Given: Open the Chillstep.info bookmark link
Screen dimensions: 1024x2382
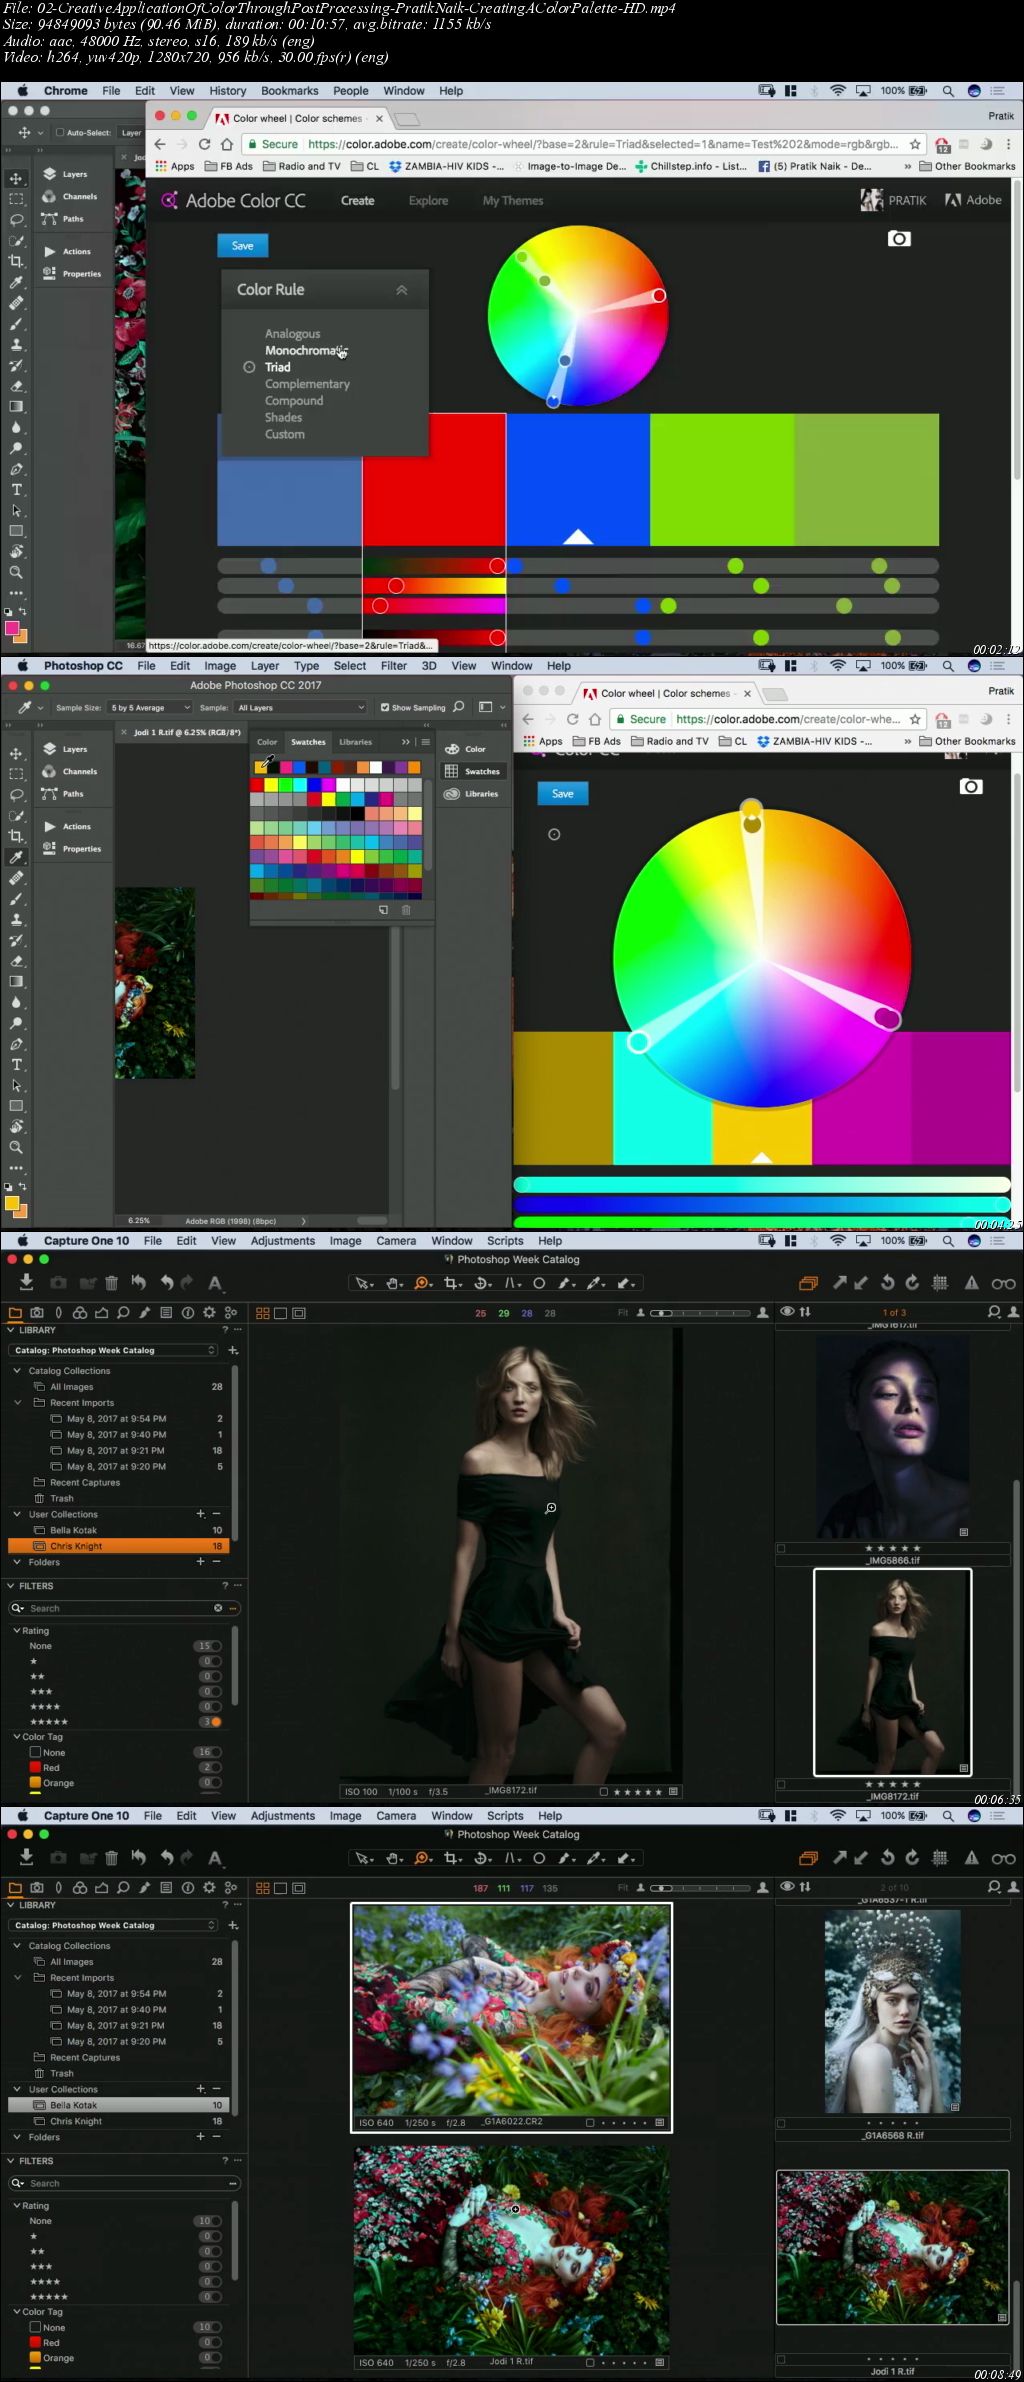Looking at the screenshot, I should click(691, 166).
